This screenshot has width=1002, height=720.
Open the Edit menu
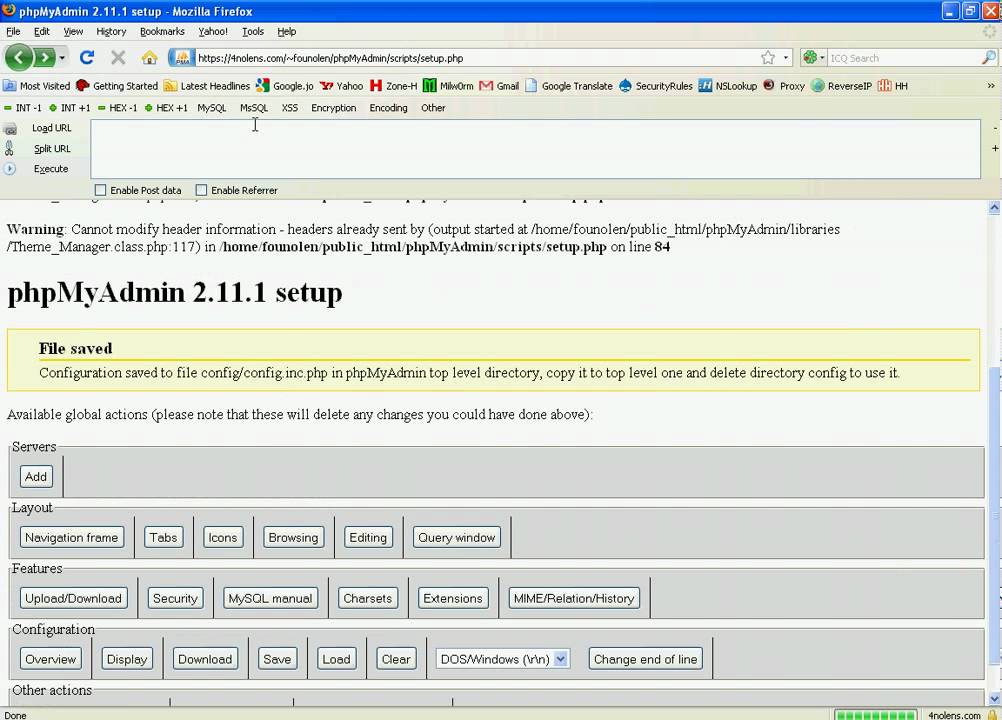(x=42, y=31)
